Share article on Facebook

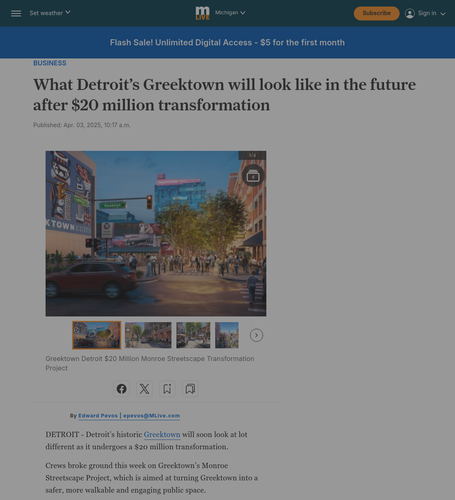click(x=122, y=389)
